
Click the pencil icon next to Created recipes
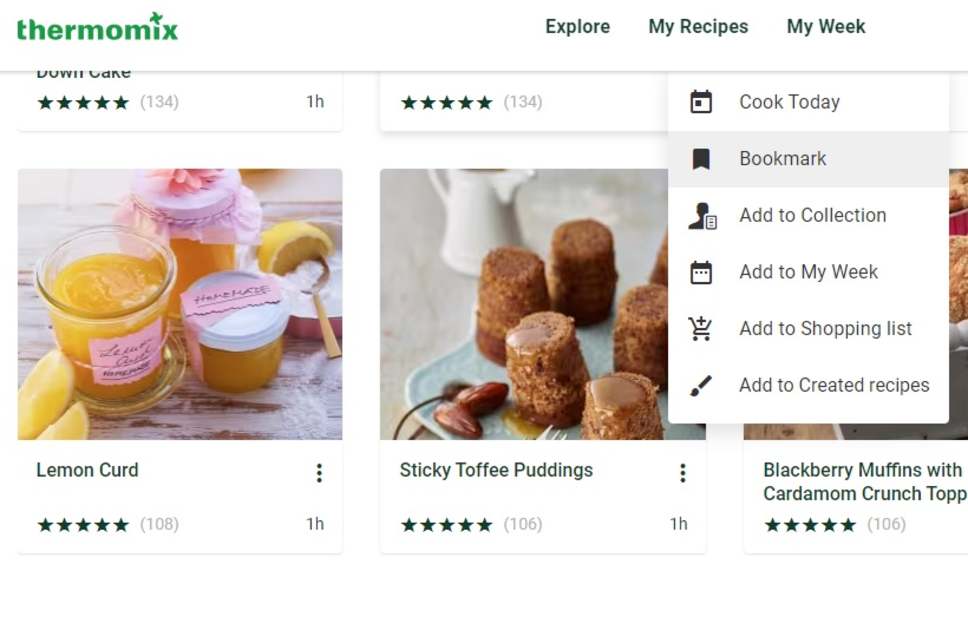click(x=702, y=384)
